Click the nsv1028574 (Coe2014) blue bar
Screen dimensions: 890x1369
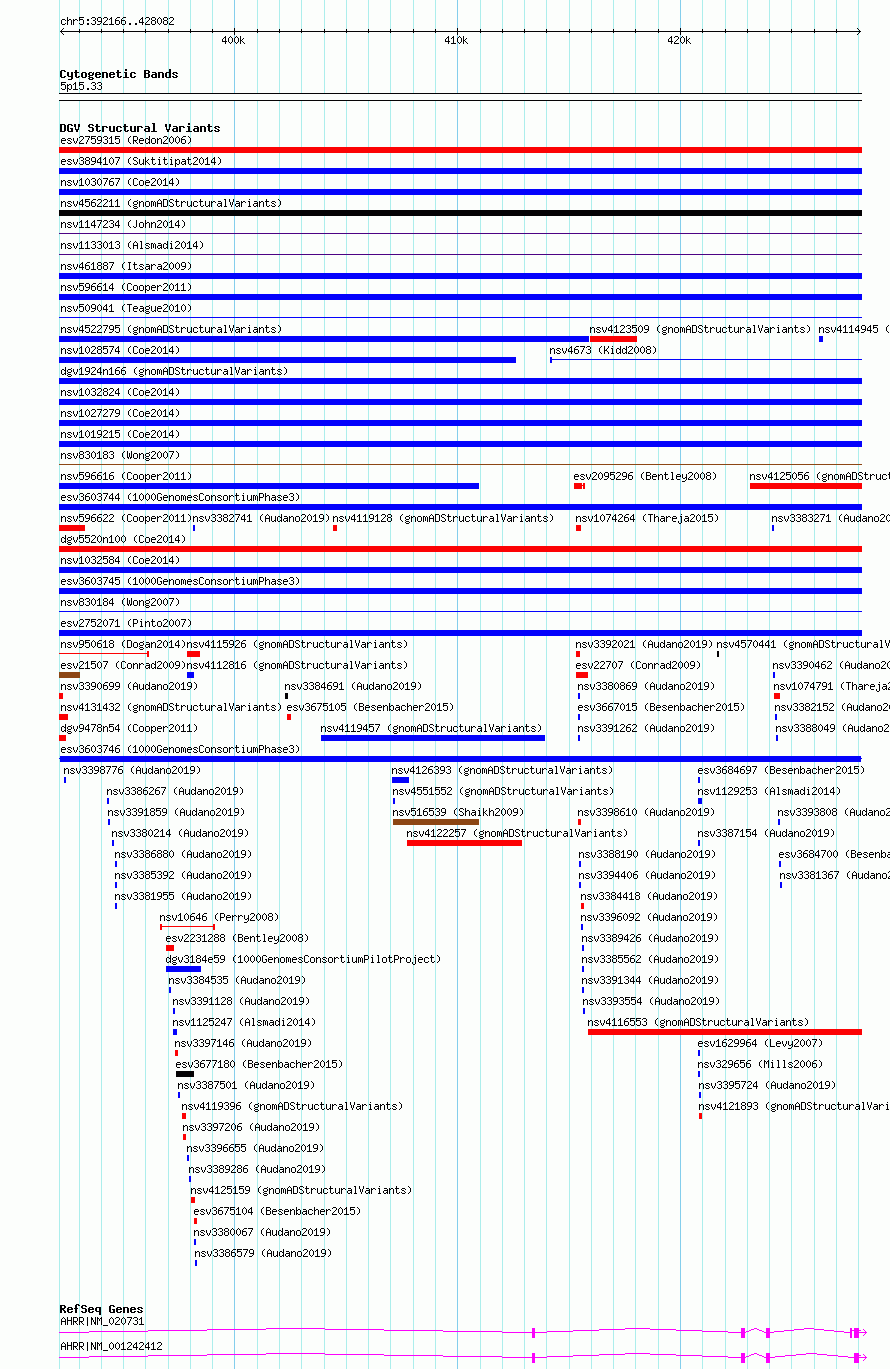point(288,360)
